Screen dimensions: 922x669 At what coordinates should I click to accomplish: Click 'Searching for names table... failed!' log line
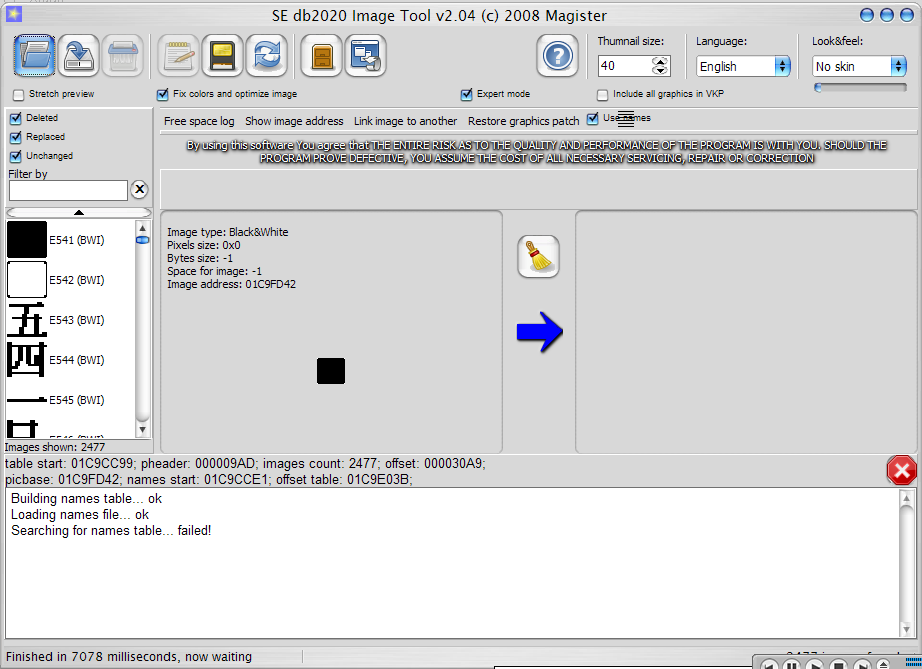(x=111, y=530)
